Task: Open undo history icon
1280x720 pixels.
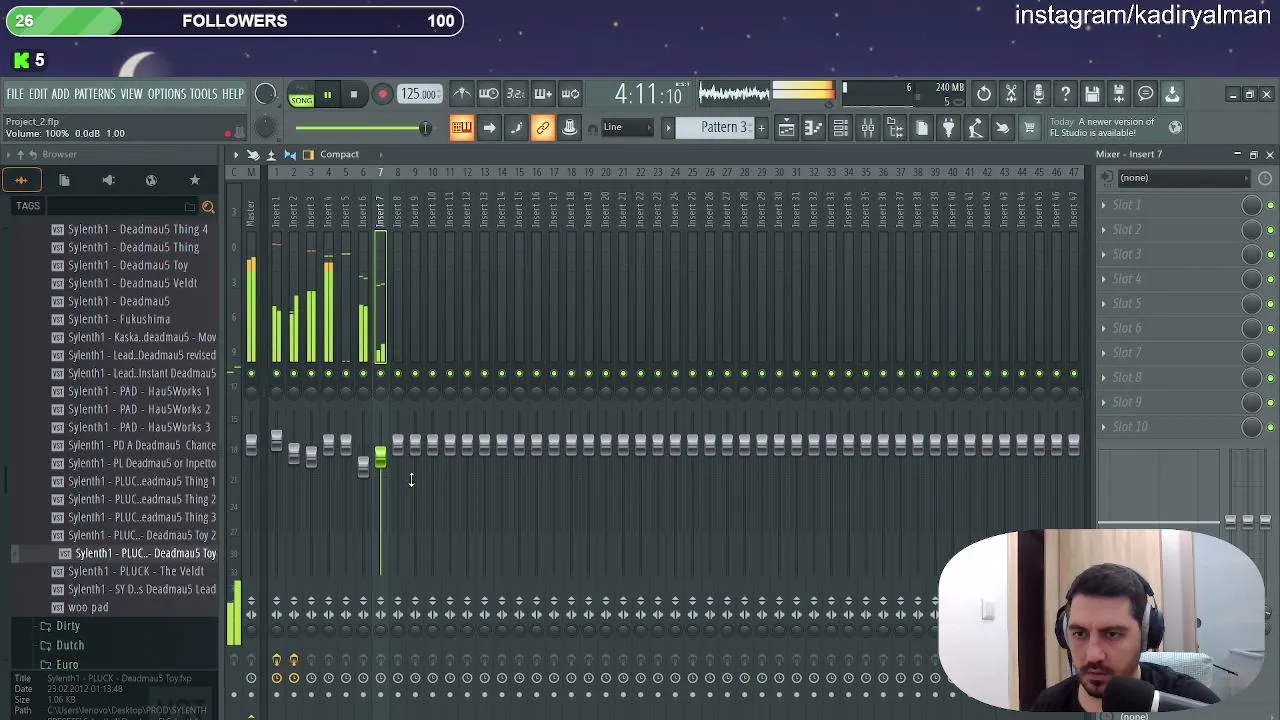Action: point(984,94)
